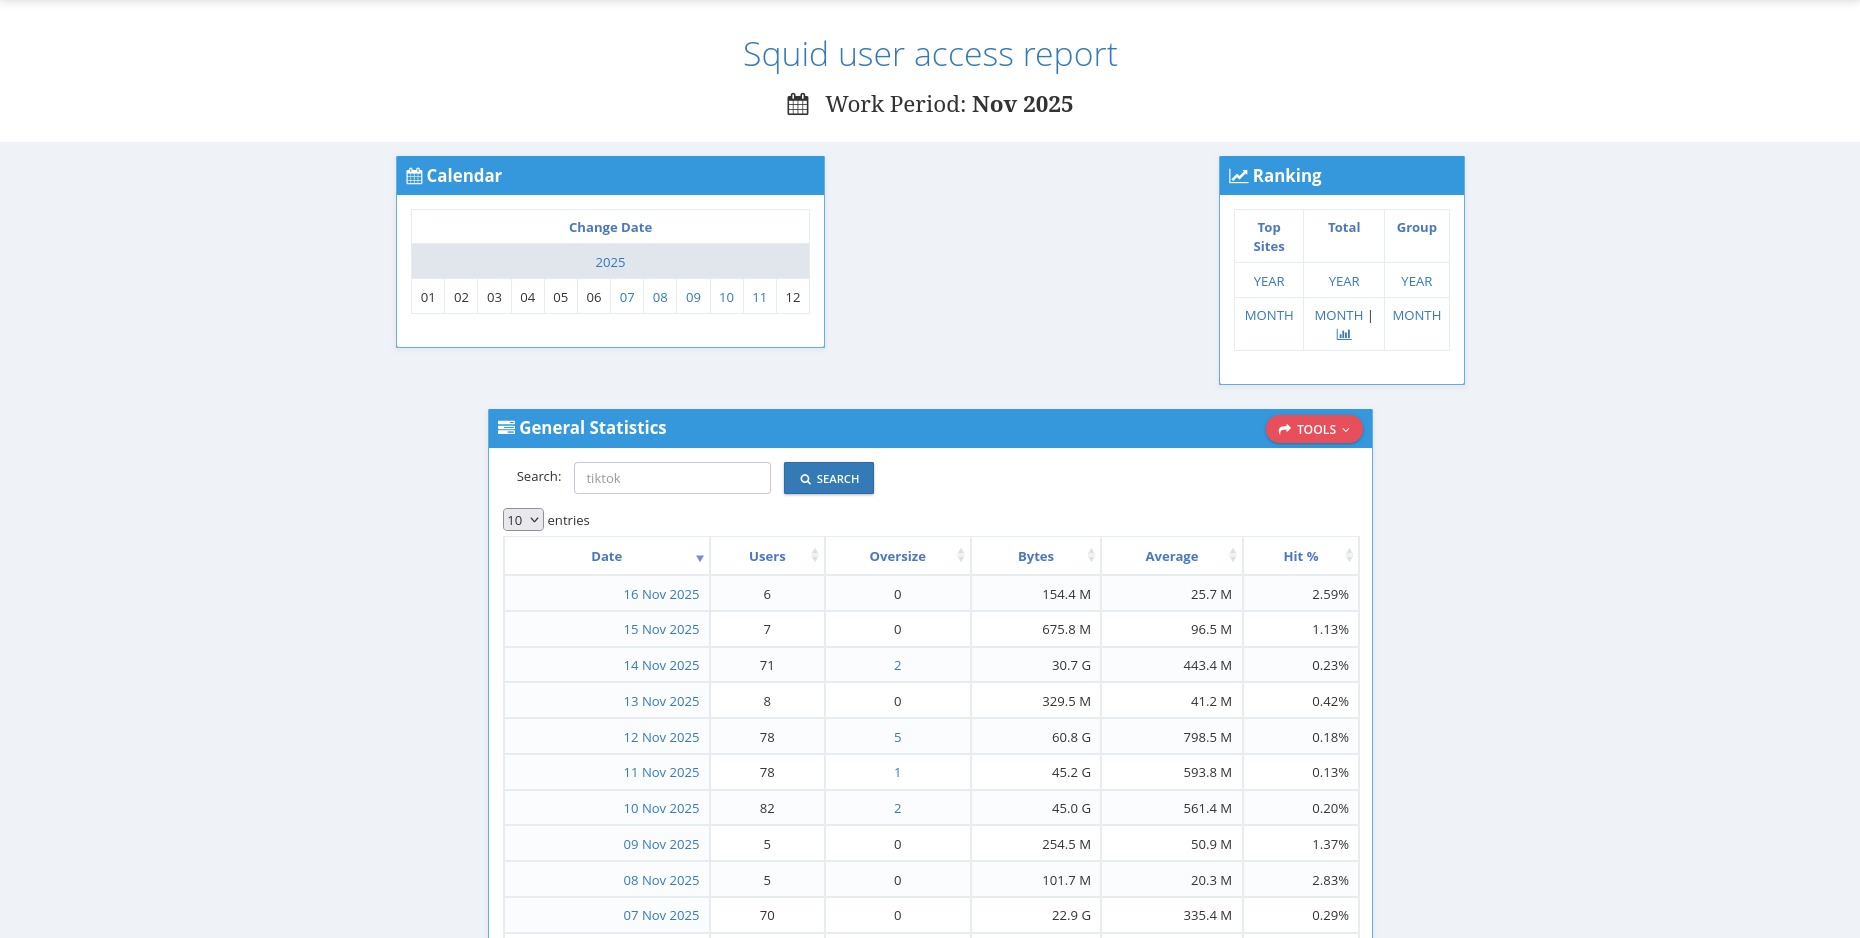This screenshot has height=938, width=1860.
Task: Click oversize count 2 for 10 Nov
Action: (x=897, y=808)
